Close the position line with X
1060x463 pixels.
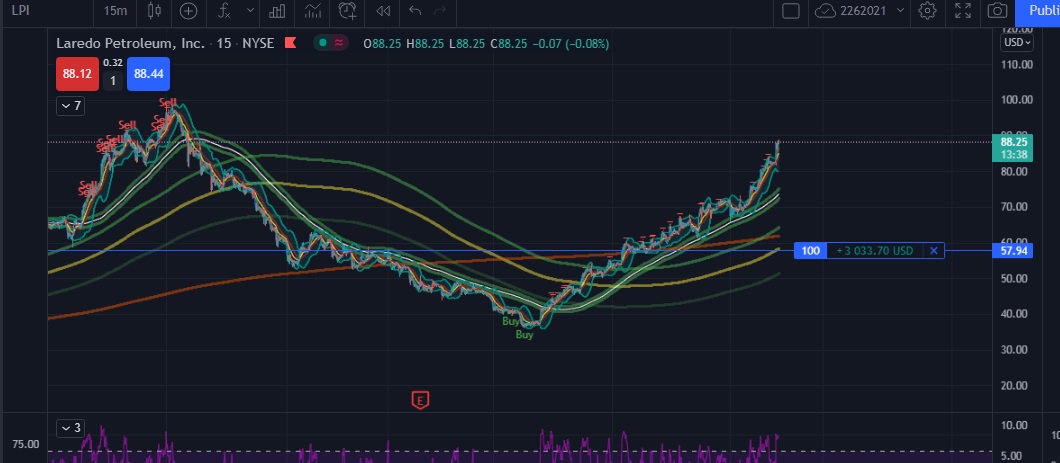coord(934,251)
